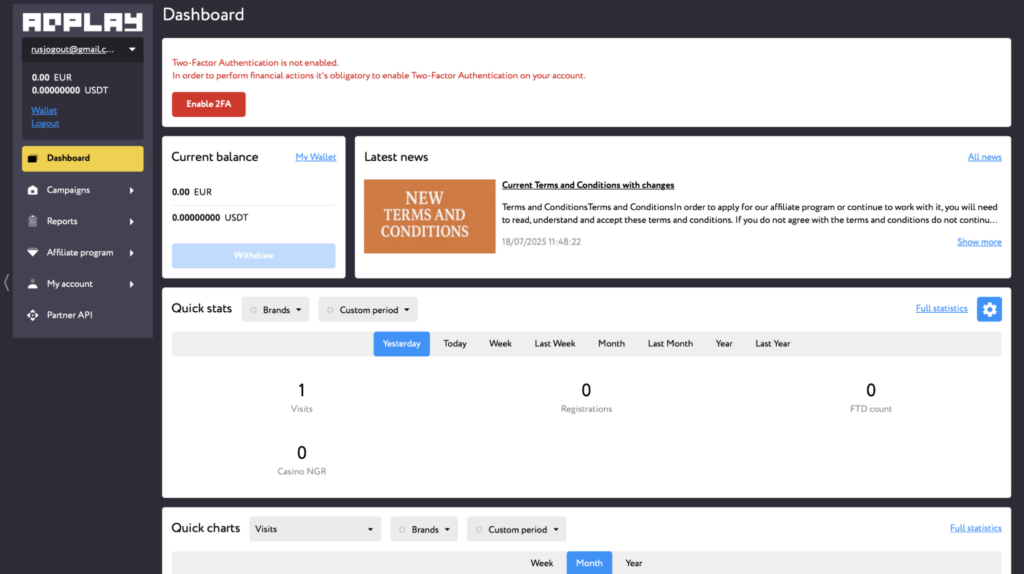Select the Week tab in Quick charts
Viewport: 1024px width, 574px height.
(x=542, y=563)
